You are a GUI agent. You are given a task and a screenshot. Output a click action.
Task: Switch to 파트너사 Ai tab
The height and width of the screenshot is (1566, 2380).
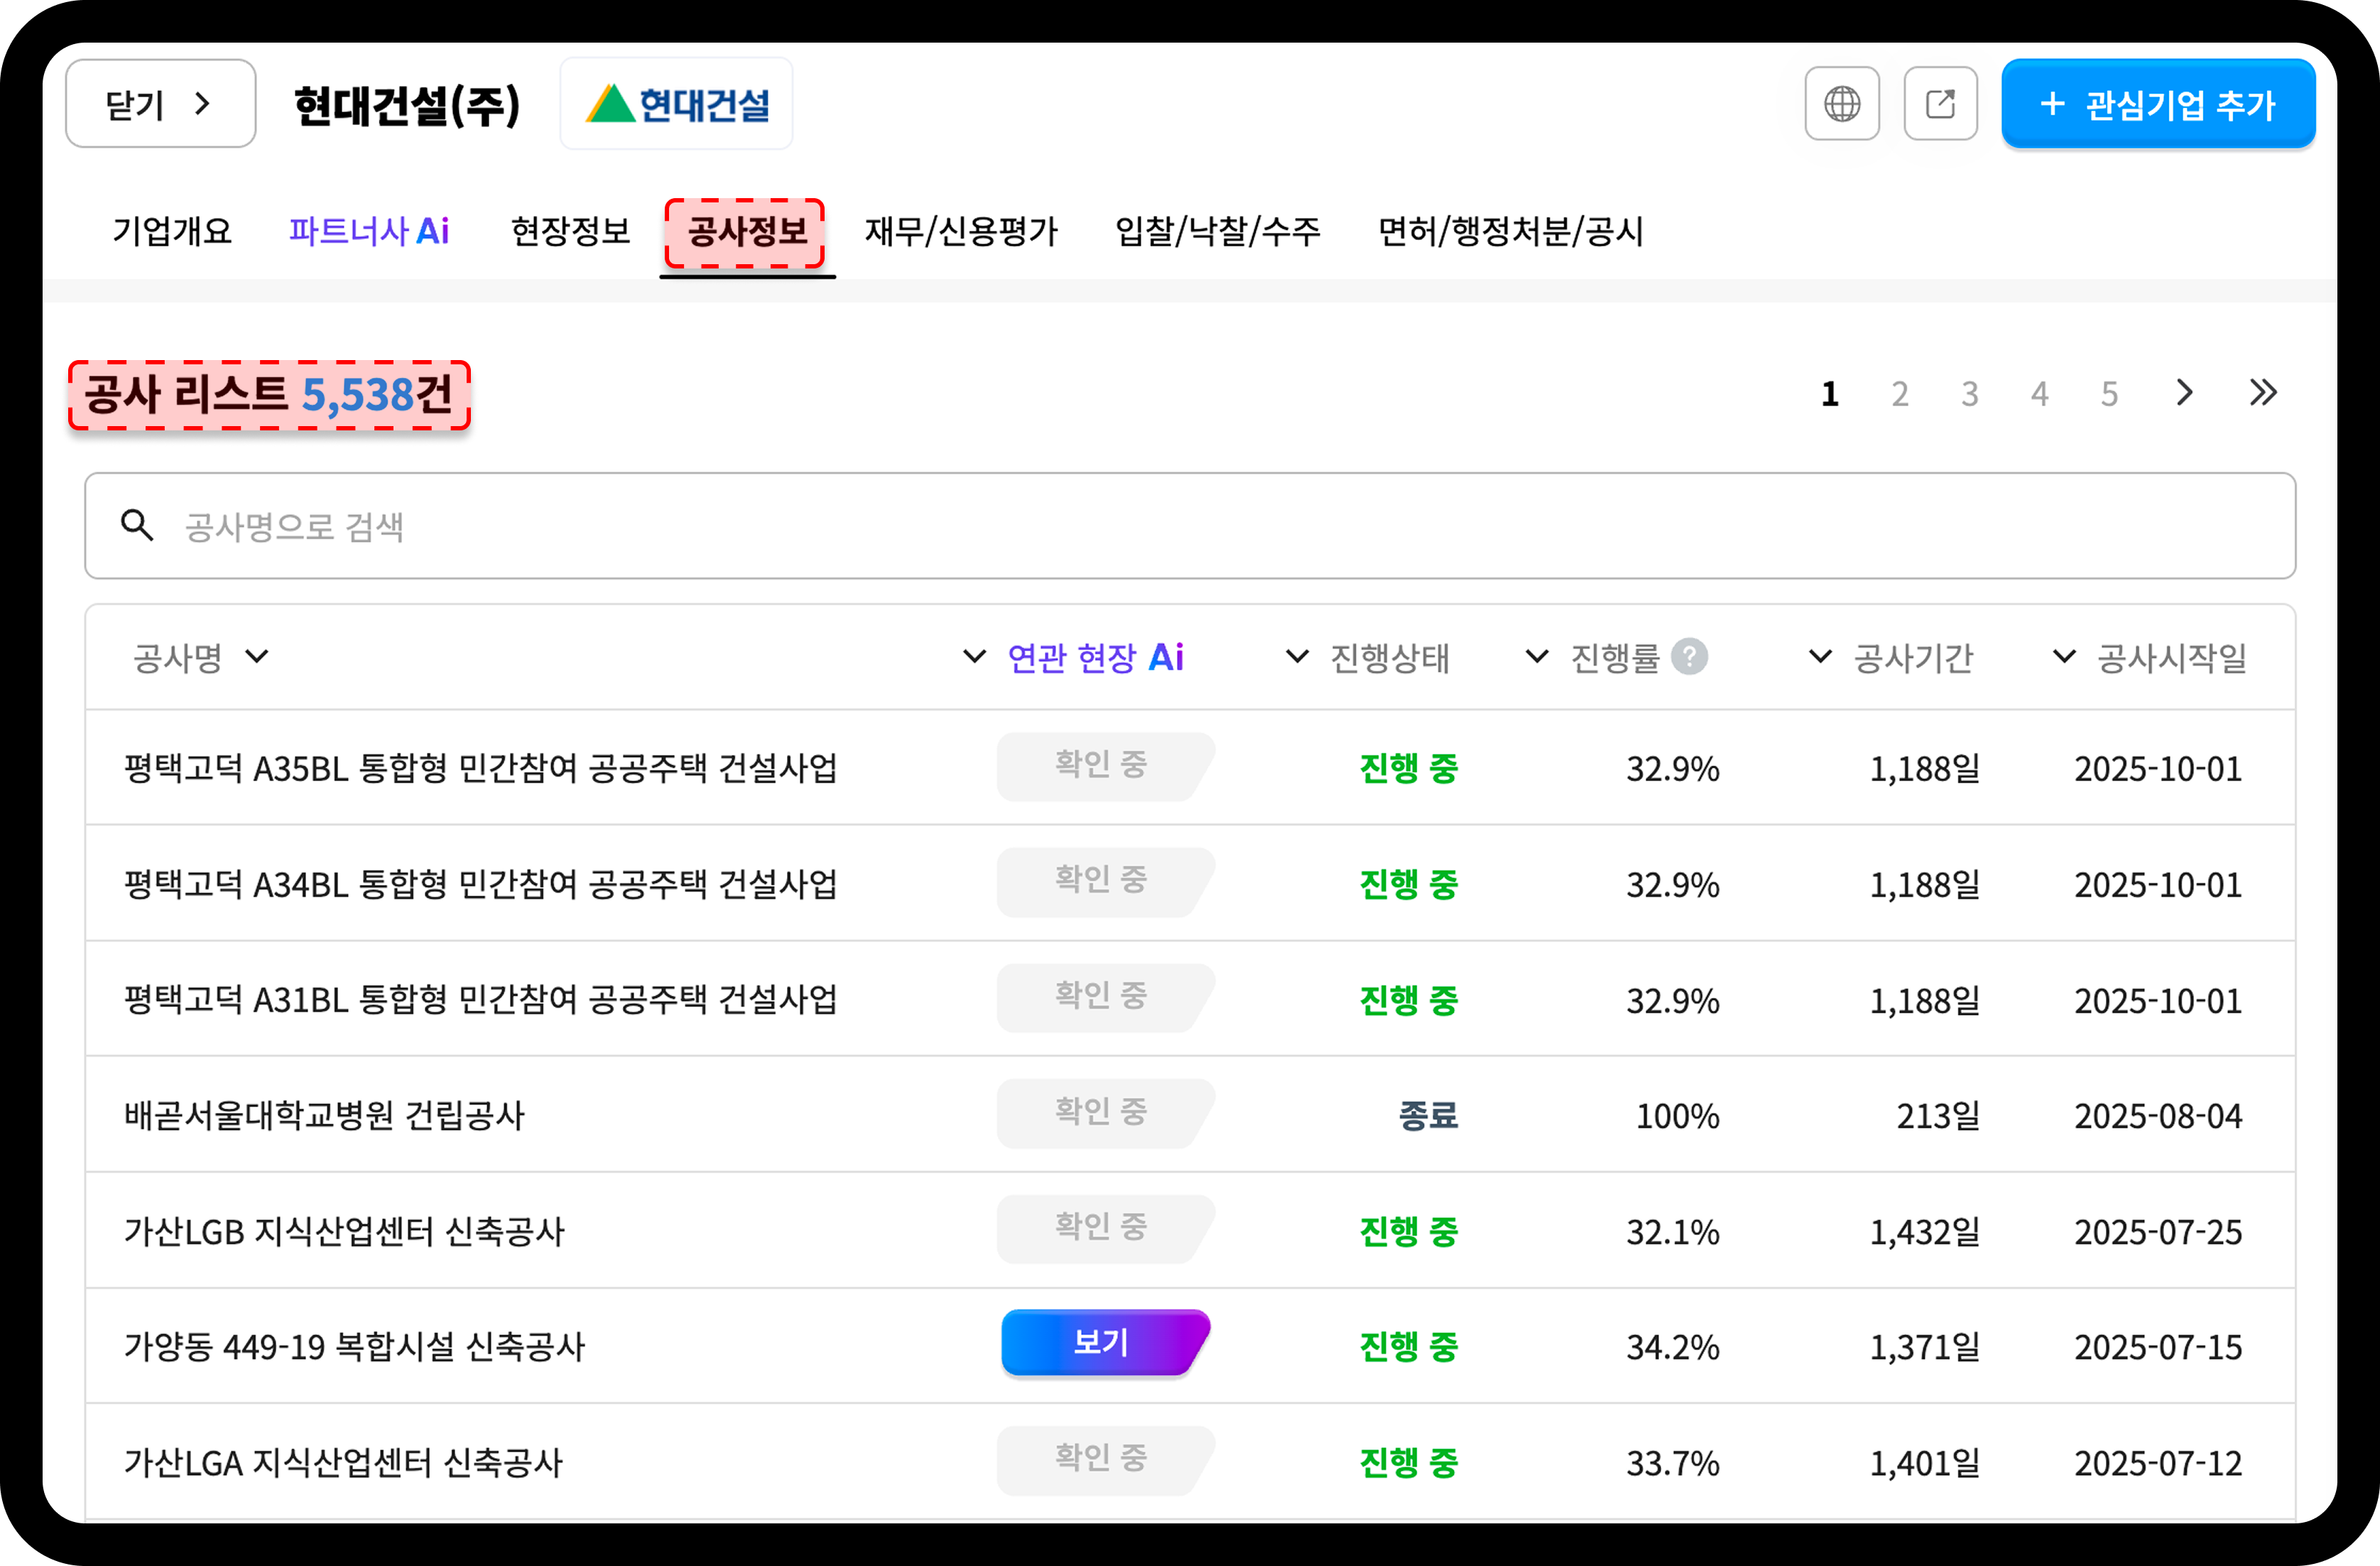(x=369, y=232)
